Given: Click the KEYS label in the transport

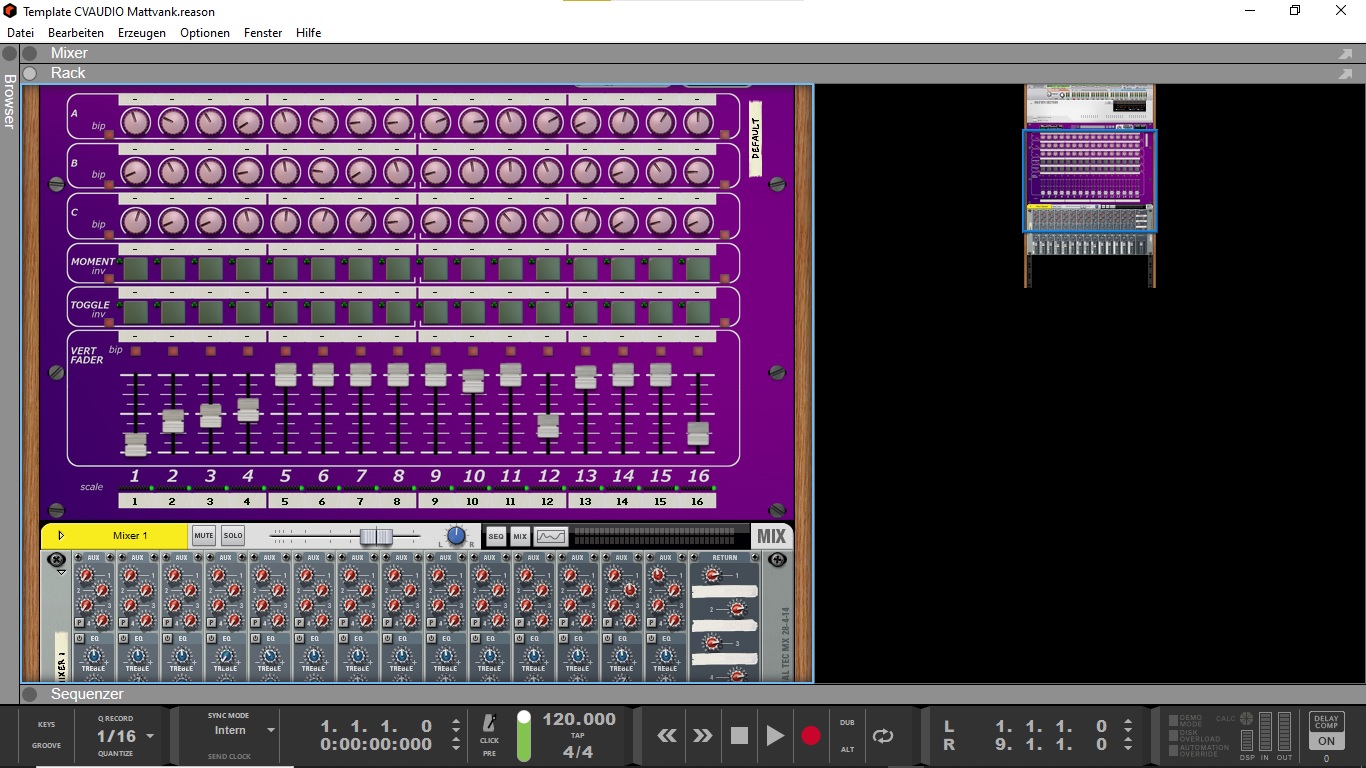Looking at the screenshot, I should (x=46, y=724).
